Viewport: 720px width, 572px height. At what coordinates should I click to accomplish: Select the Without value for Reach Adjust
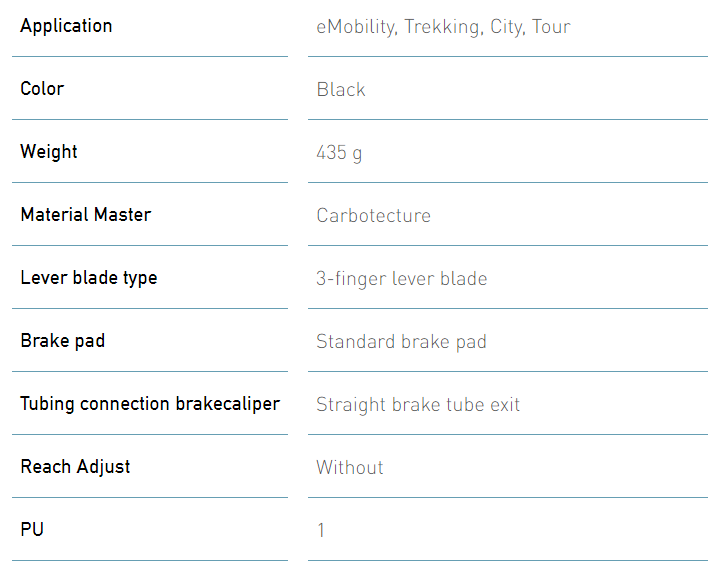pyautogui.click(x=350, y=467)
